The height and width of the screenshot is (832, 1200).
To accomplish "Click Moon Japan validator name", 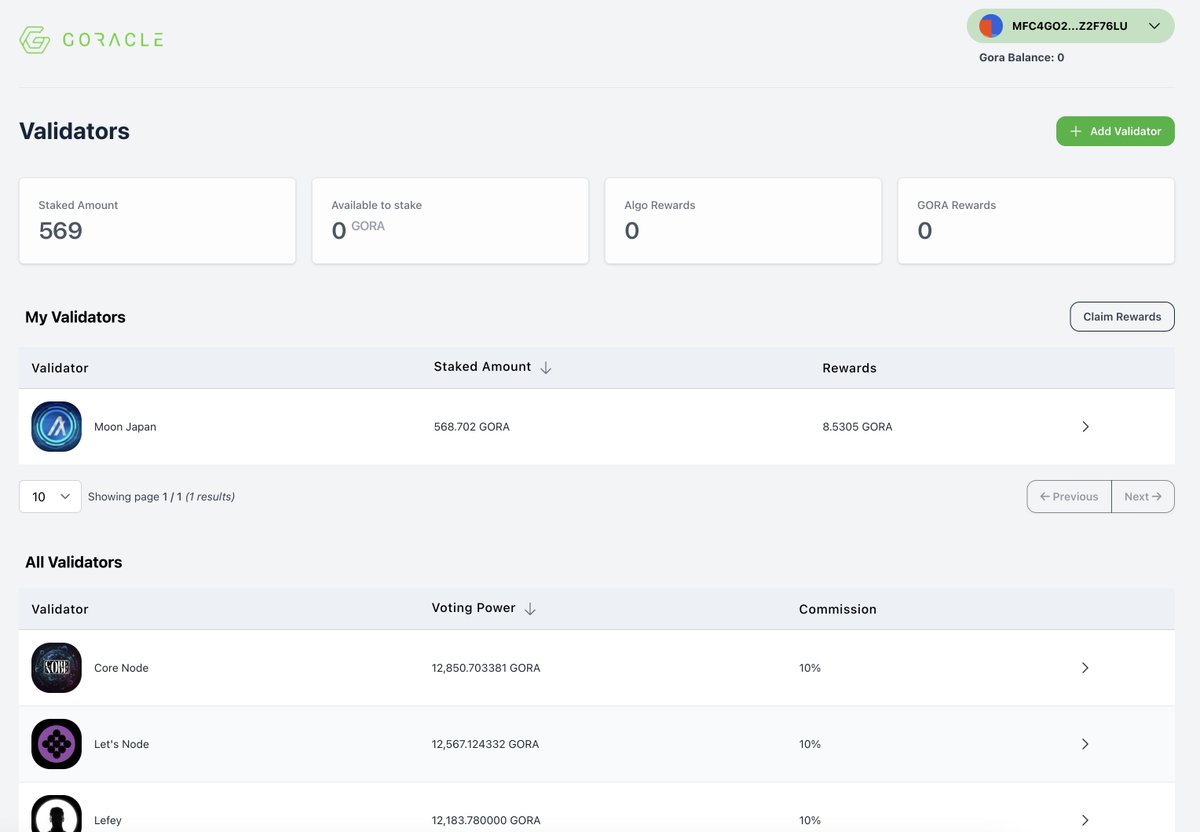I will coord(125,427).
